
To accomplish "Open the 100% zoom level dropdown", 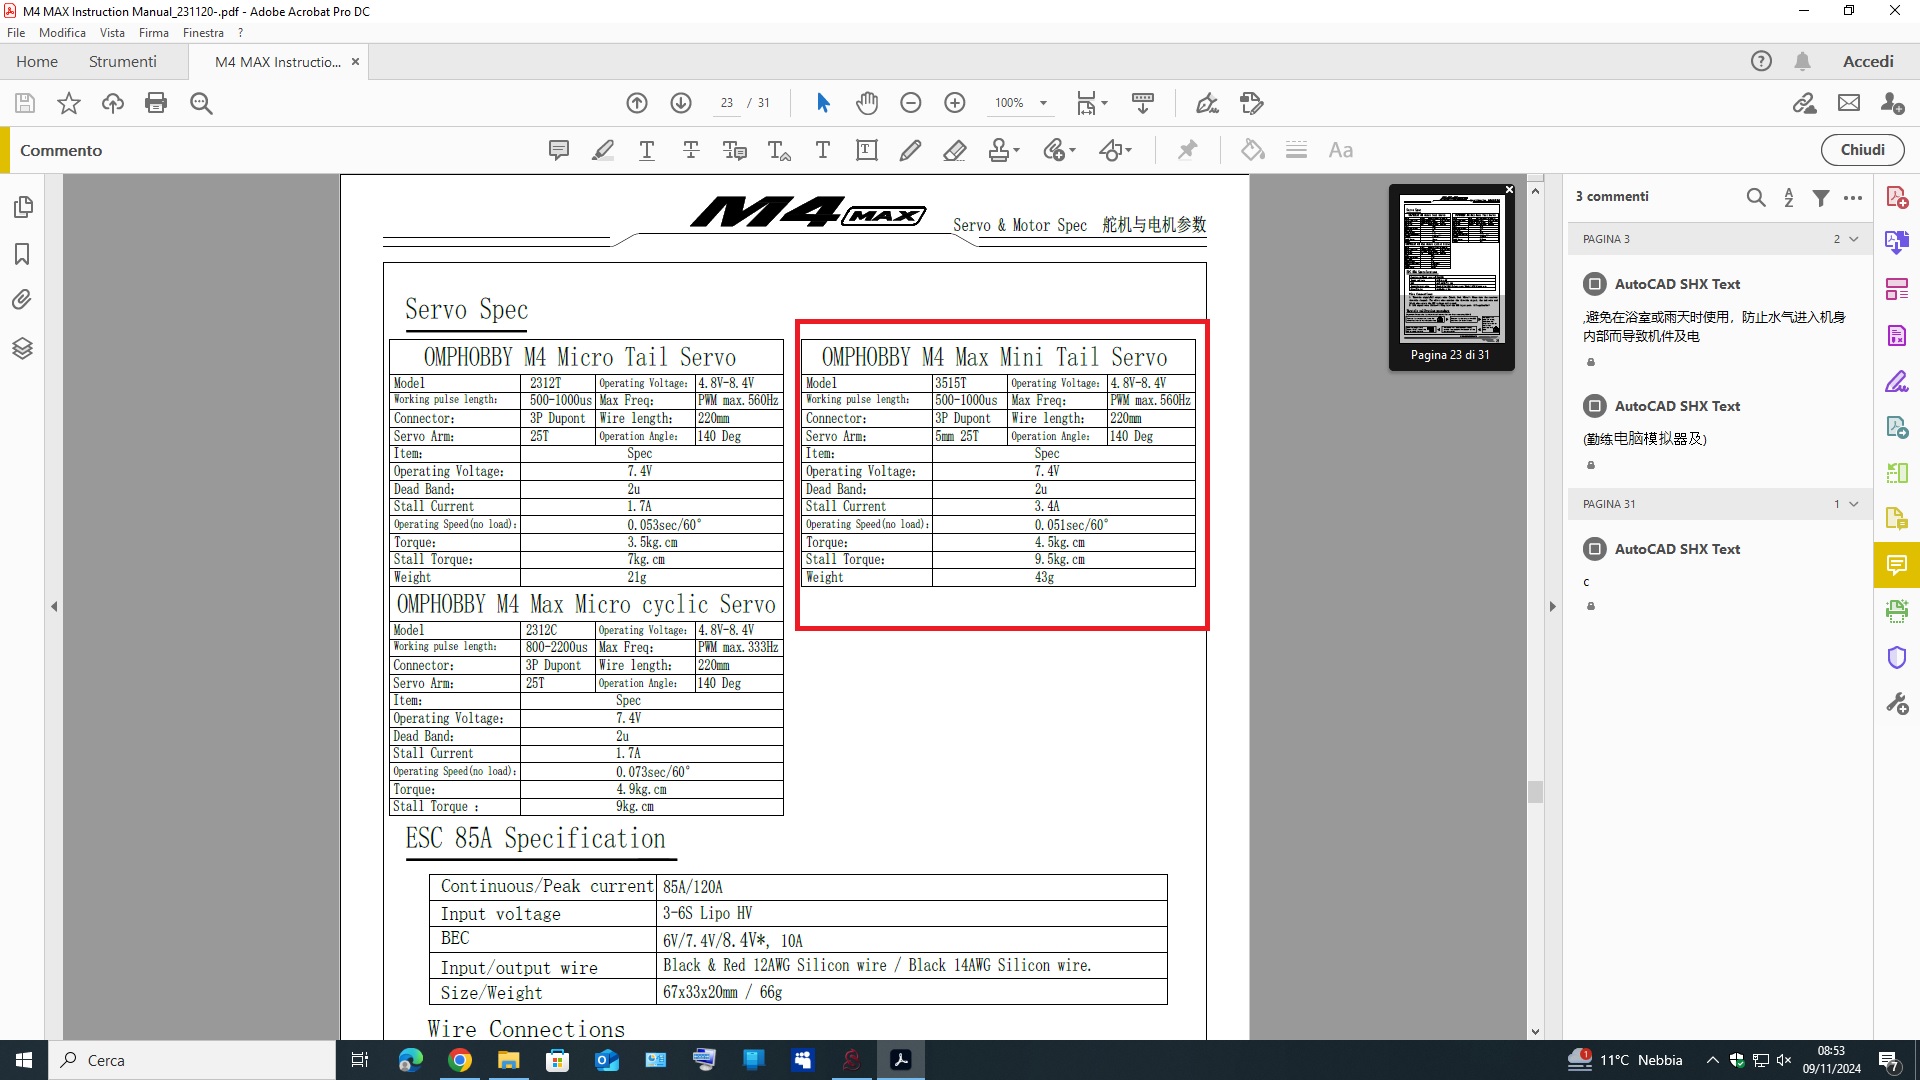I will click(1043, 103).
